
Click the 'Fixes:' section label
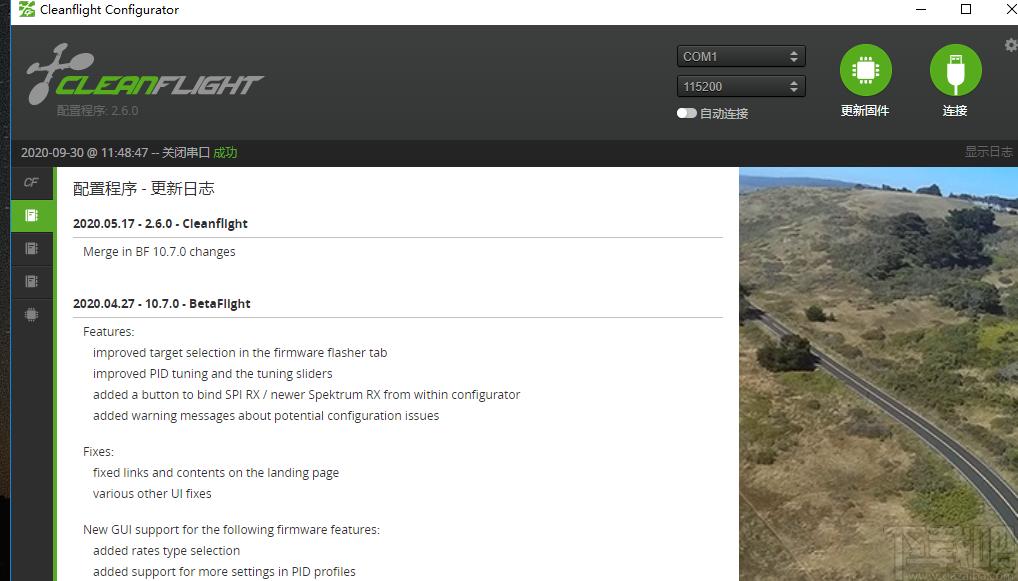click(x=98, y=452)
